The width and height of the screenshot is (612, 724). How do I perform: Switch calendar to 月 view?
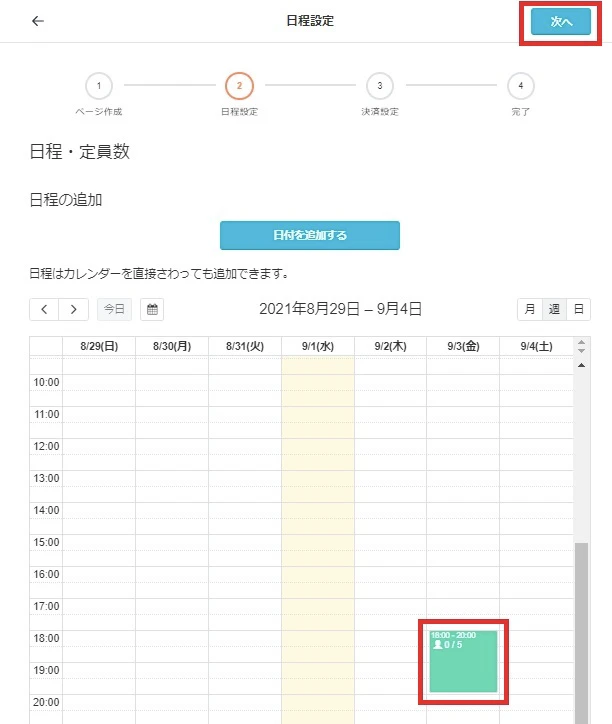pyautogui.click(x=529, y=309)
